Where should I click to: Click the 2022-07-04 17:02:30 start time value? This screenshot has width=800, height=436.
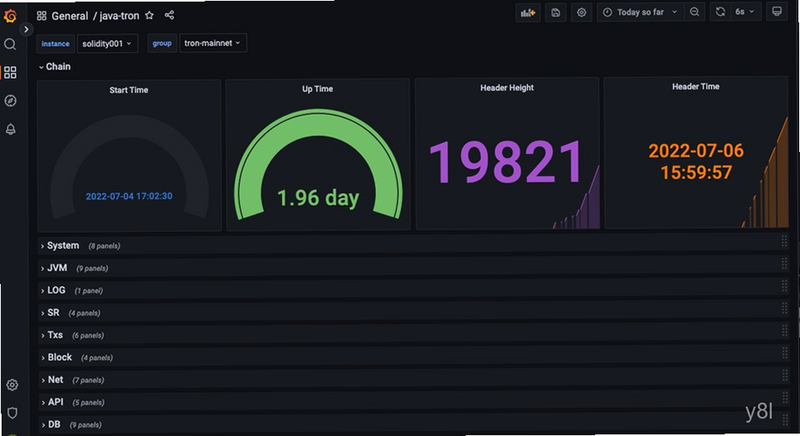(x=129, y=196)
